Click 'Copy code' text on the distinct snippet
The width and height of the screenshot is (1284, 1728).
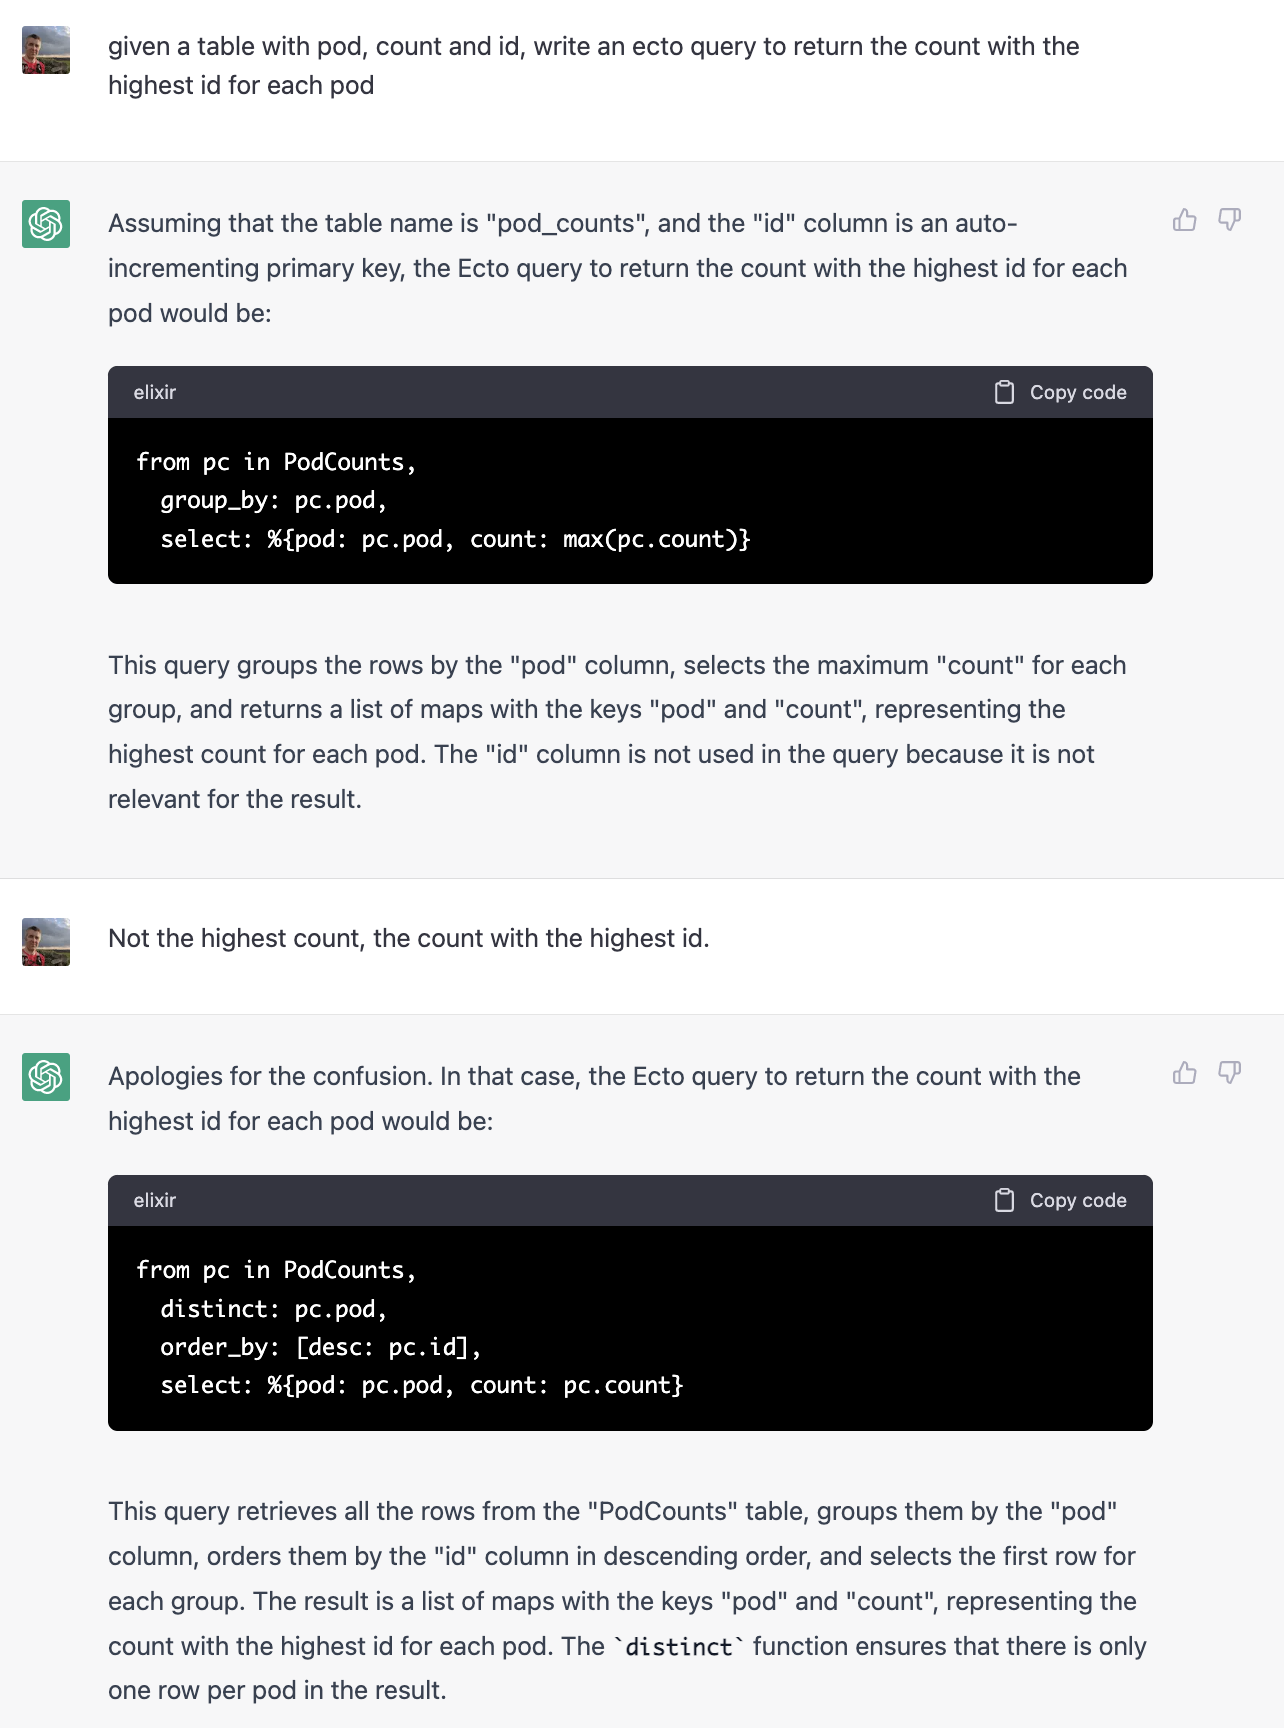tap(1078, 1200)
